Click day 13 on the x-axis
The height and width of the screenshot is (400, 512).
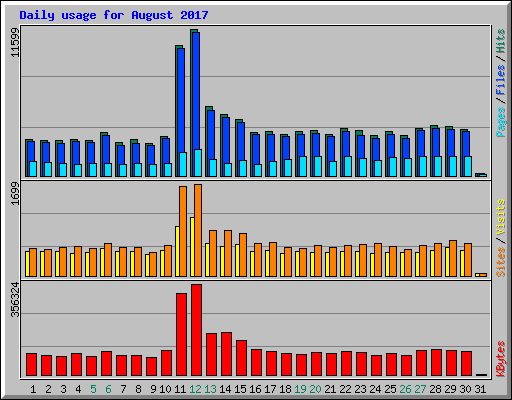coord(210,389)
